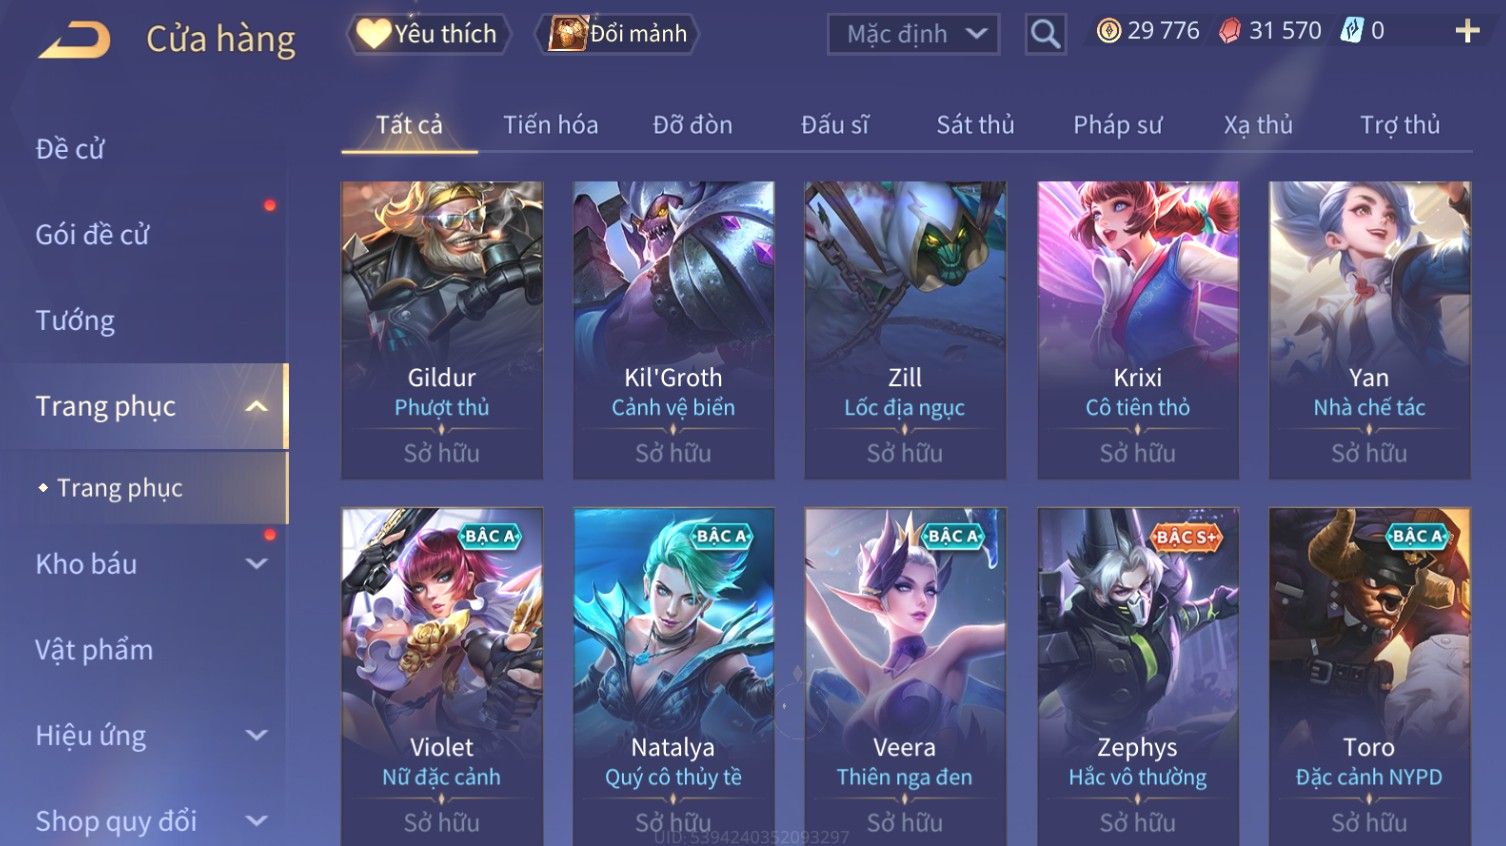Open Yêu thích heart favorites
Viewport: 1506px width, 846px height.
coord(428,34)
